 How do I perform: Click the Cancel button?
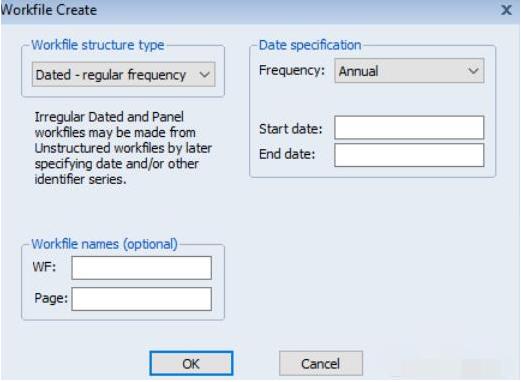click(321, 363)
